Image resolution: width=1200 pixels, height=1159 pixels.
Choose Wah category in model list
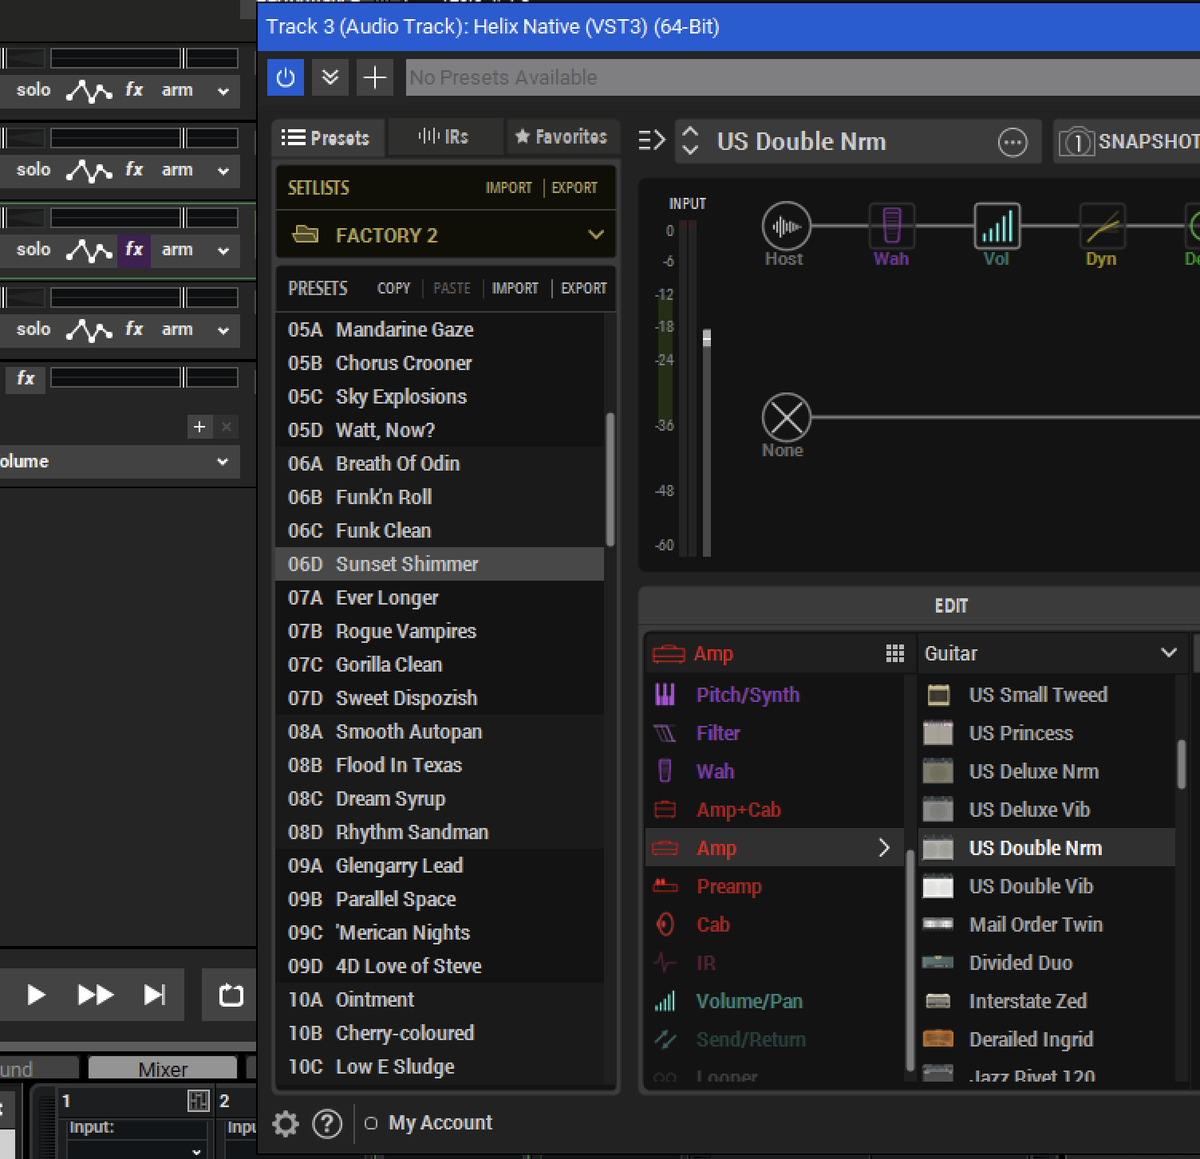tap(775, 771)
